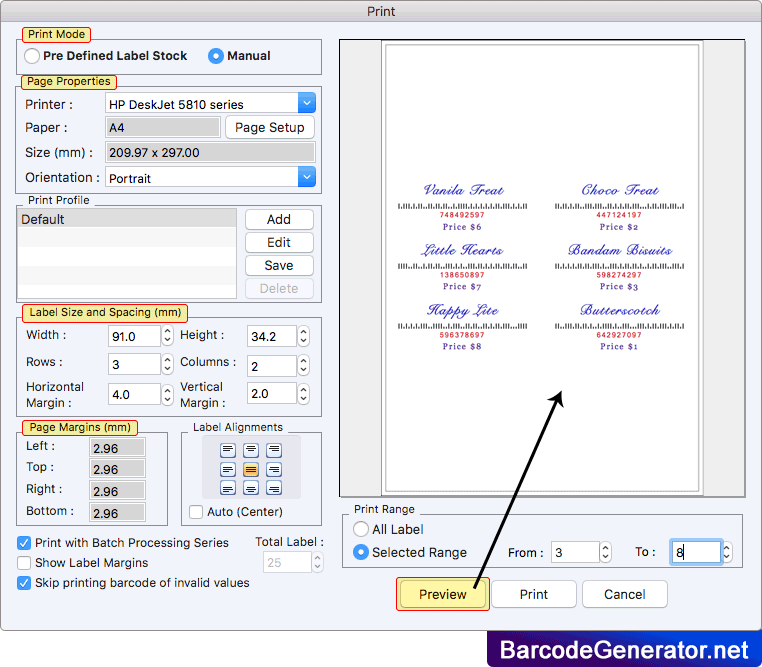Select the Selected Range option
The width and height of the screenshot is (762, 667).
tap(361, 552)
